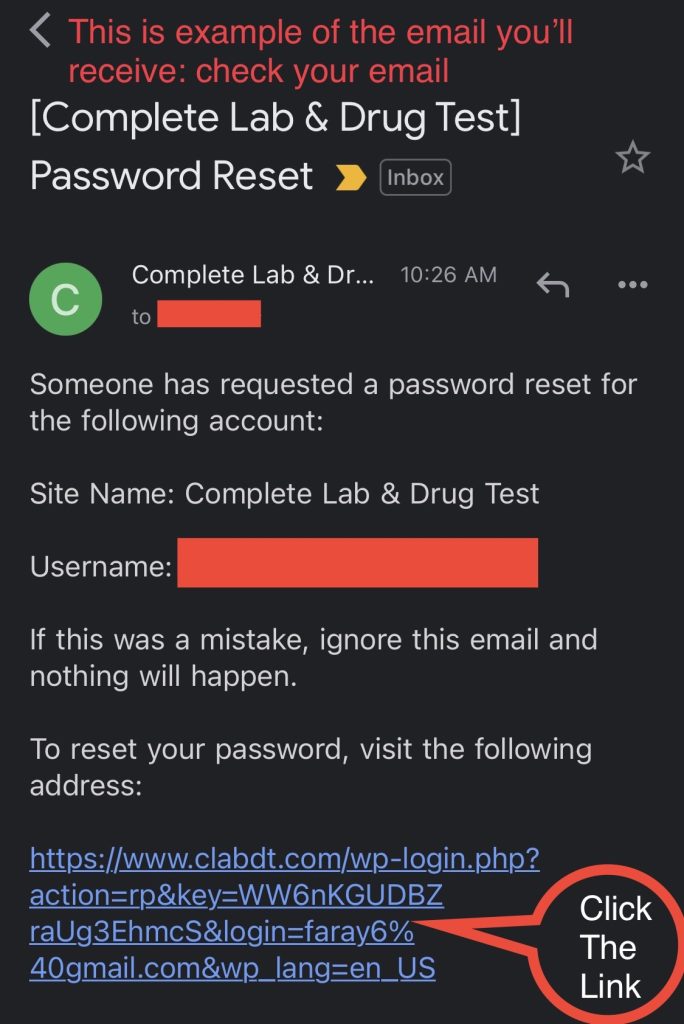The image size is (684, 1024).
Task: Tap the "Someone has requested a password reset" paragraph
Action: 333,402
